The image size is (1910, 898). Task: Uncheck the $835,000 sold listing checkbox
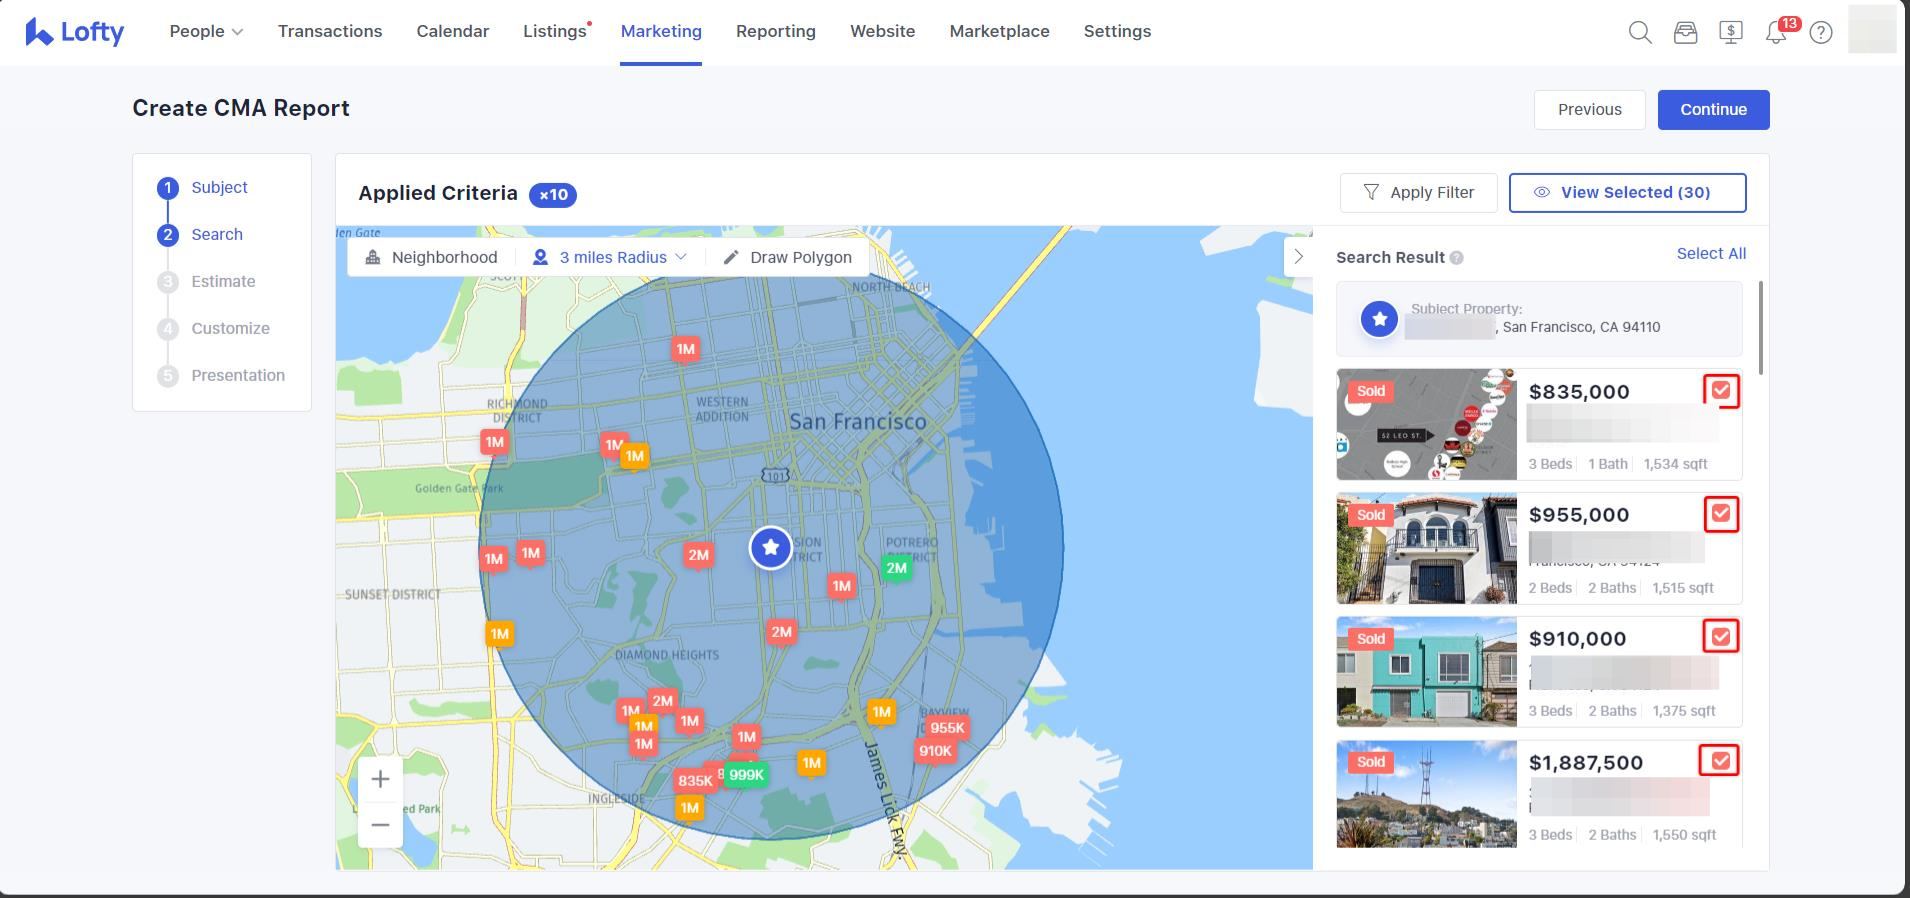(x=1721, y=390)
